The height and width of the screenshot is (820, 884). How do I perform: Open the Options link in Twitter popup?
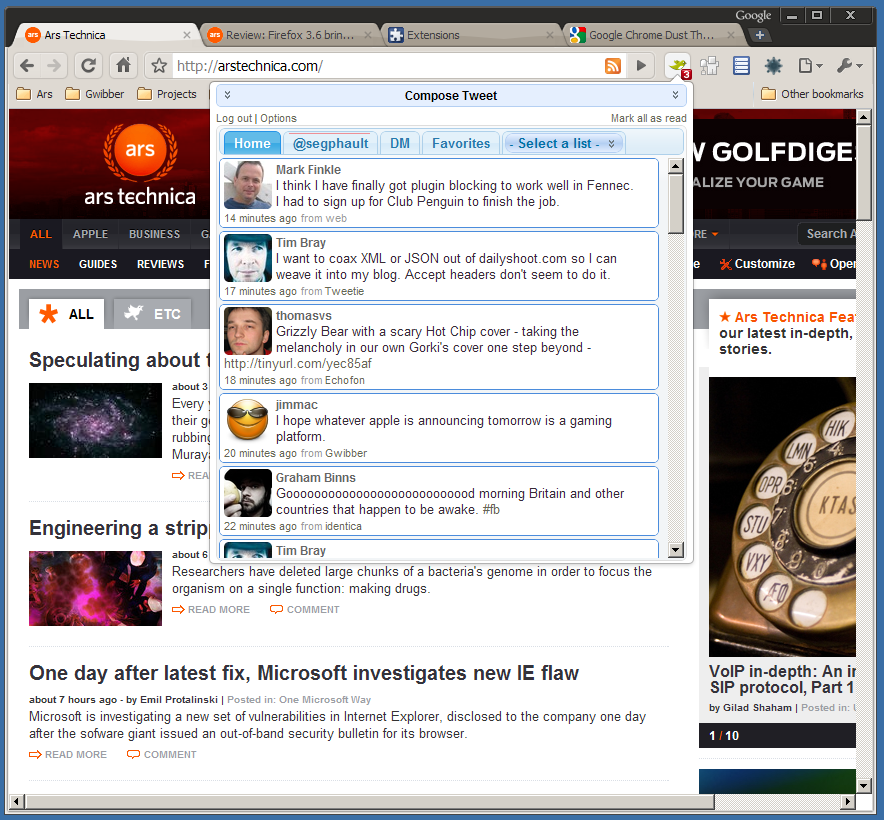point(279,118)
